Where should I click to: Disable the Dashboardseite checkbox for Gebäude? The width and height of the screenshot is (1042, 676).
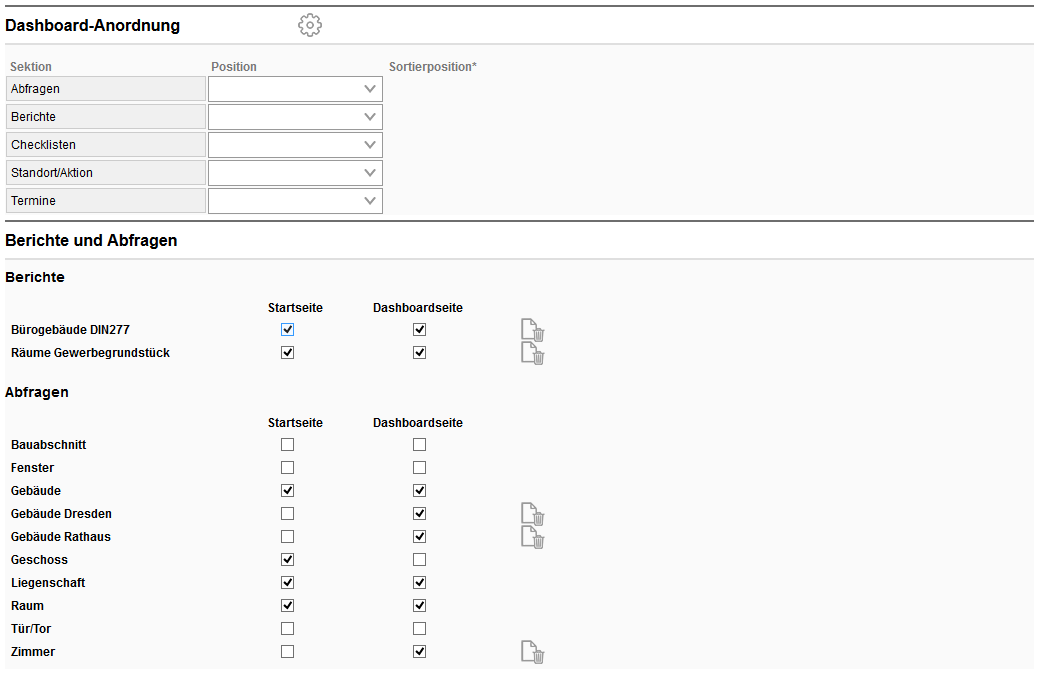(419, 490)
